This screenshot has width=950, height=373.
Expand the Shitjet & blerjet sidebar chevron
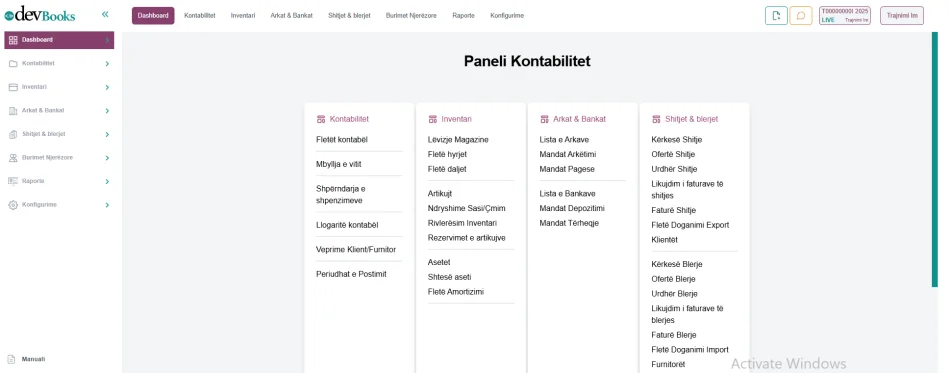tap(107, 134)
